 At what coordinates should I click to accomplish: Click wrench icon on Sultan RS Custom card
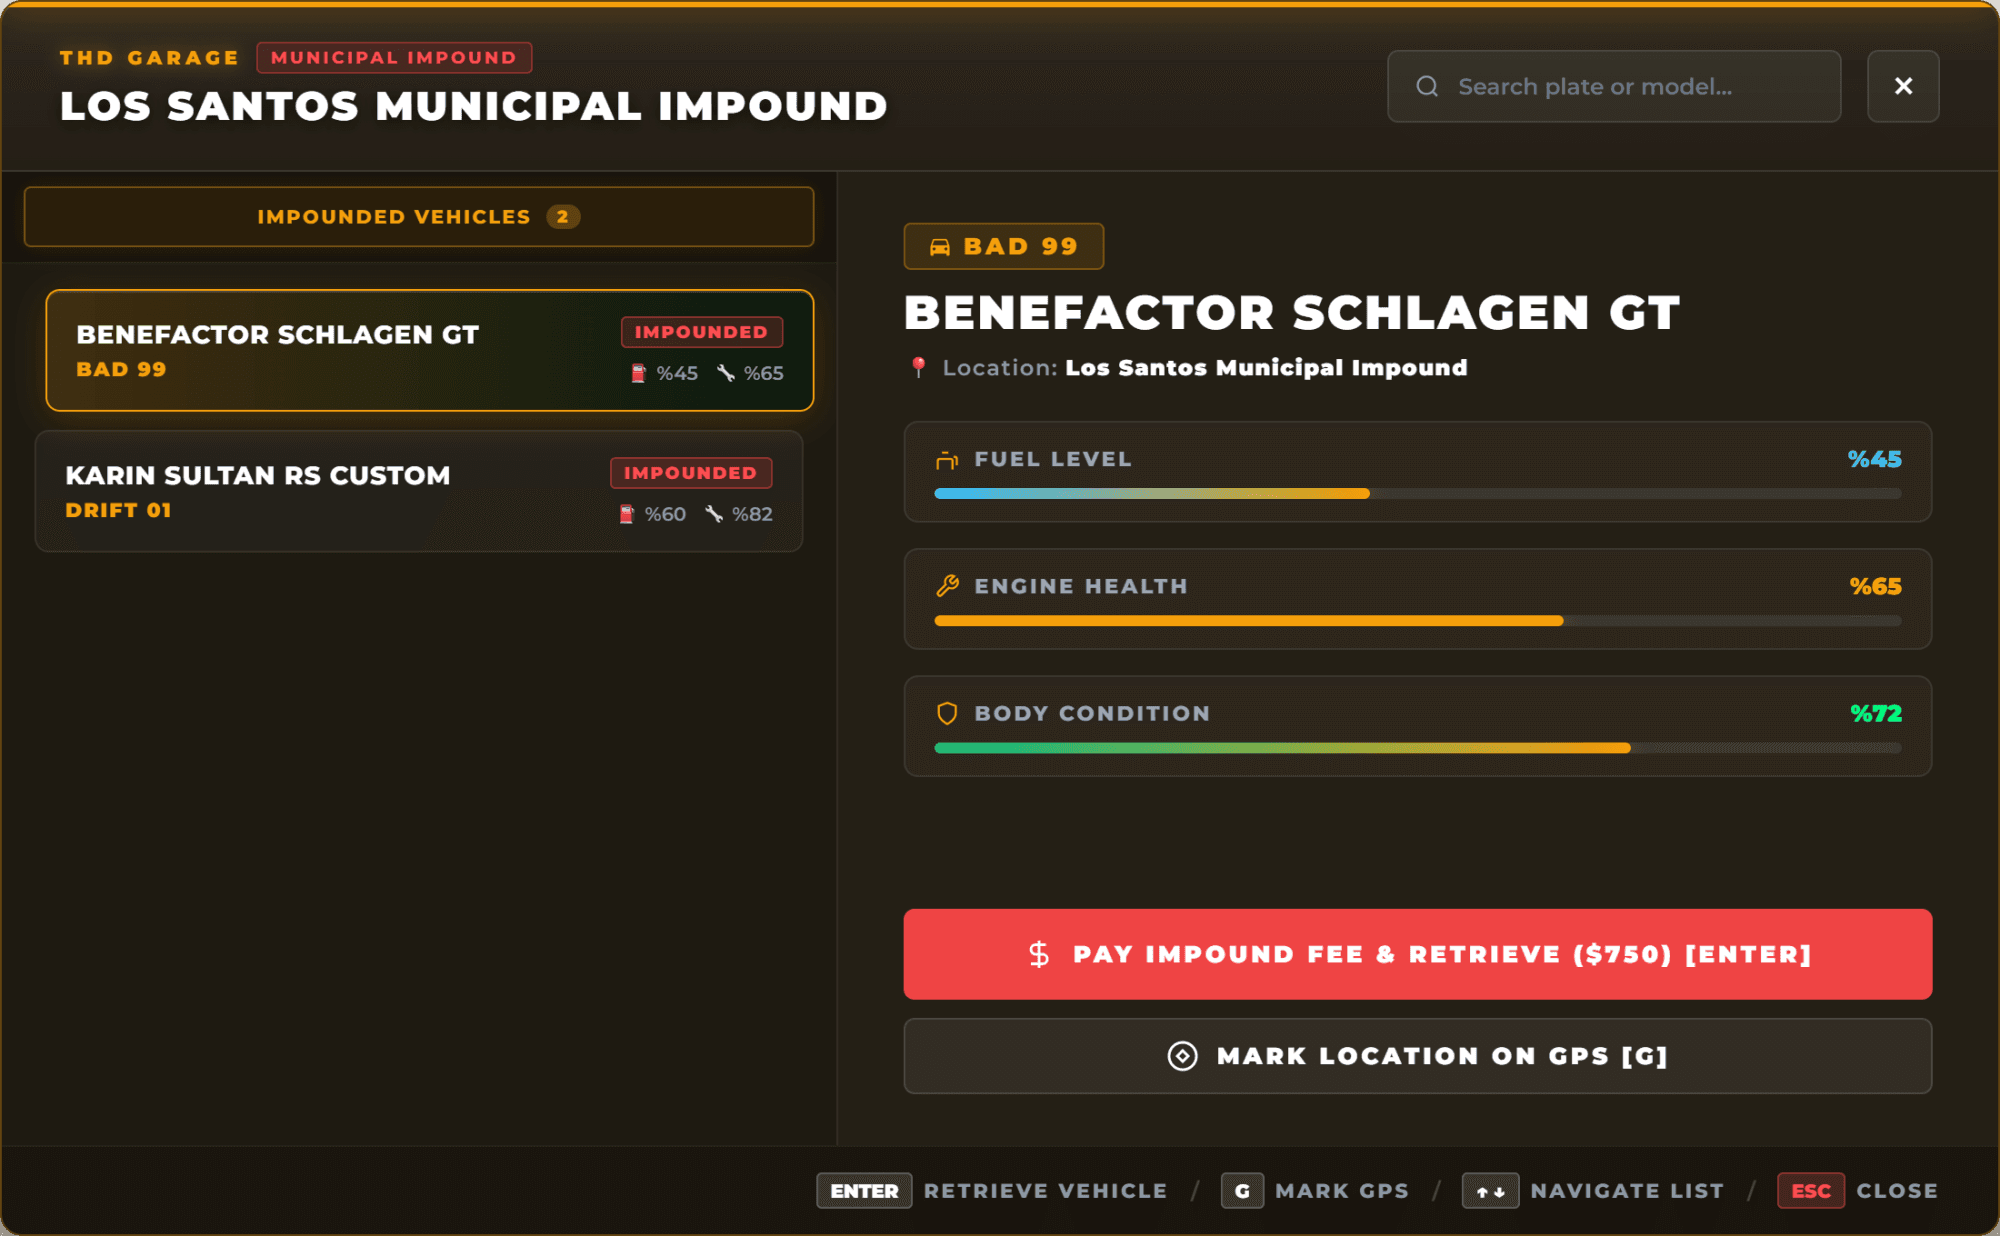click(714, 514)
